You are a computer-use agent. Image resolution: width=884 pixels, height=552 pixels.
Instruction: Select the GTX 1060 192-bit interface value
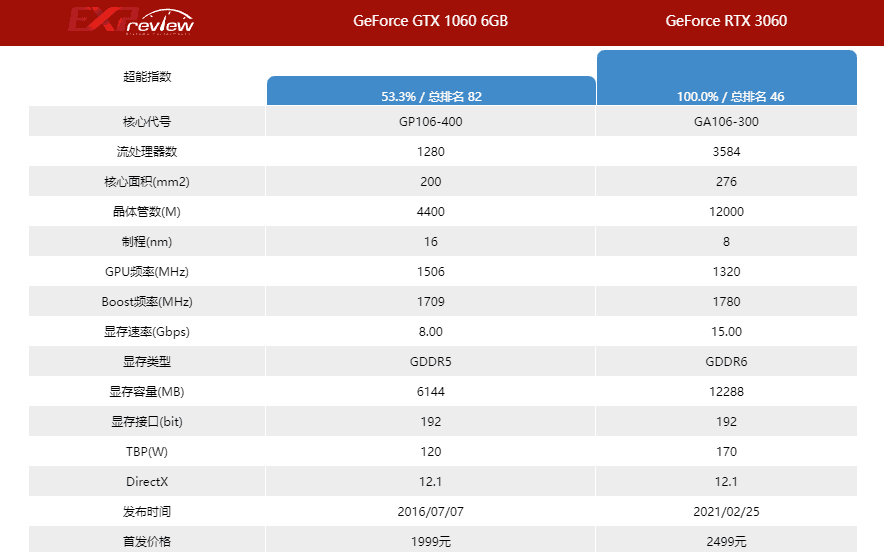click(431, 421)
